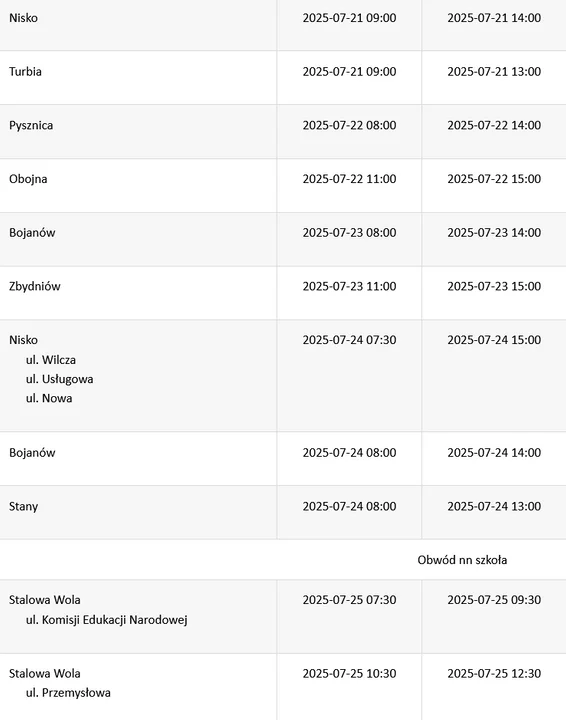
Task: Click start time 2025-07-24 07:30
Action: 349,340
